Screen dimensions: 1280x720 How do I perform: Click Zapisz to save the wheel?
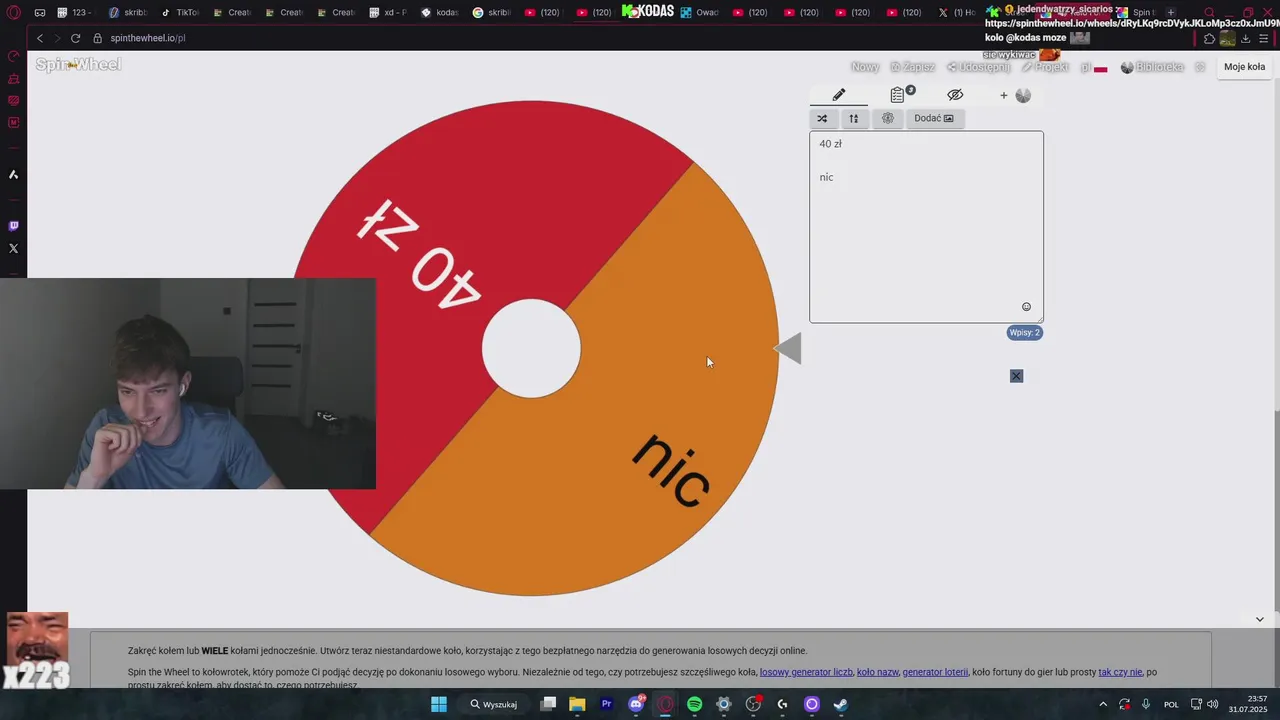[x=912, y=67]
